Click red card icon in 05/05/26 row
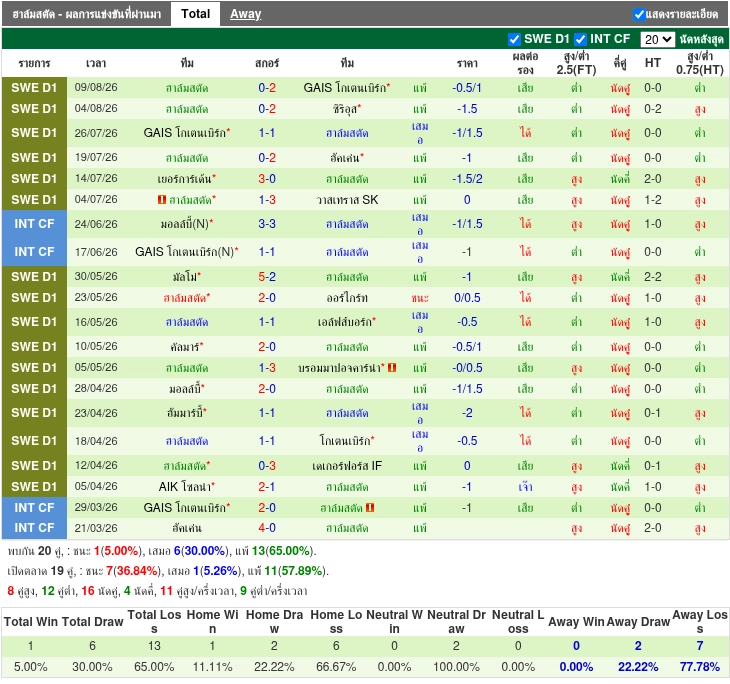730x684 pixels. 392,368
